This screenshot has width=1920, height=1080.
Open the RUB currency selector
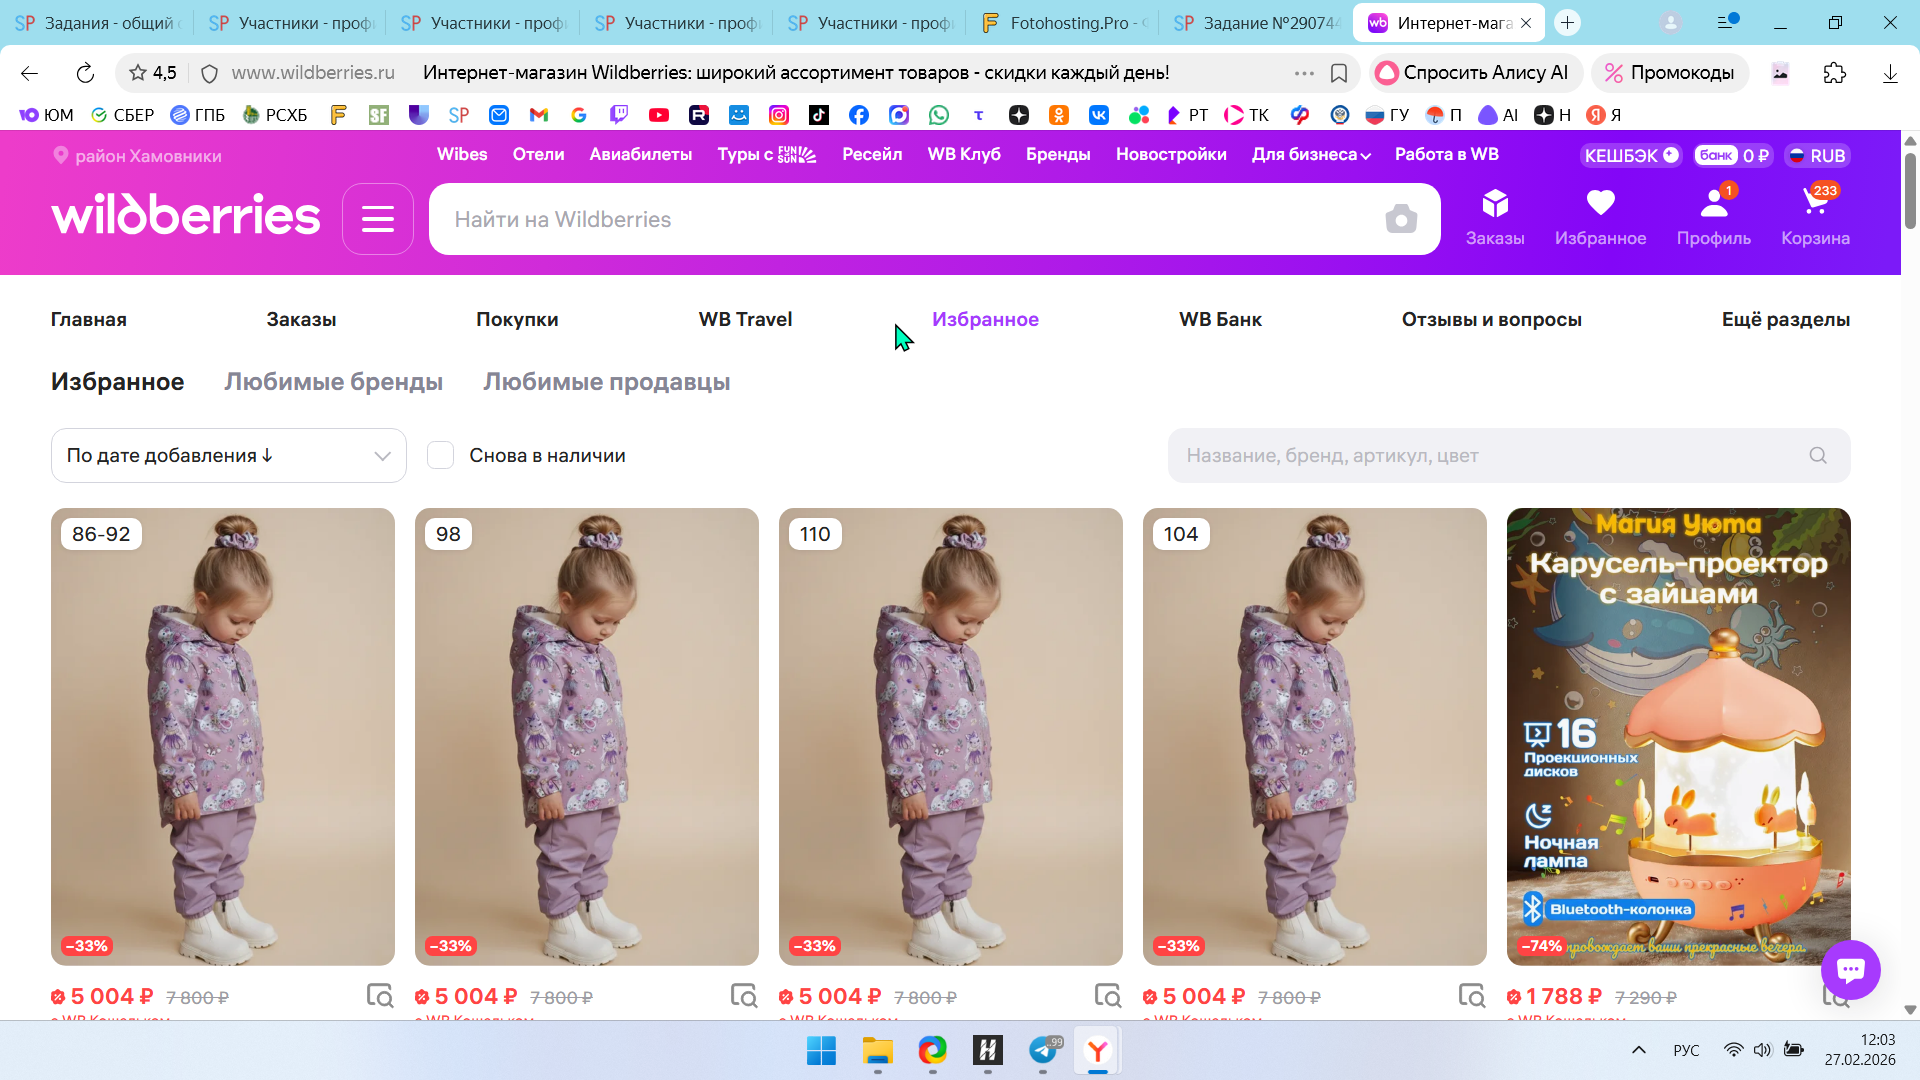[x=1817, y=156]
